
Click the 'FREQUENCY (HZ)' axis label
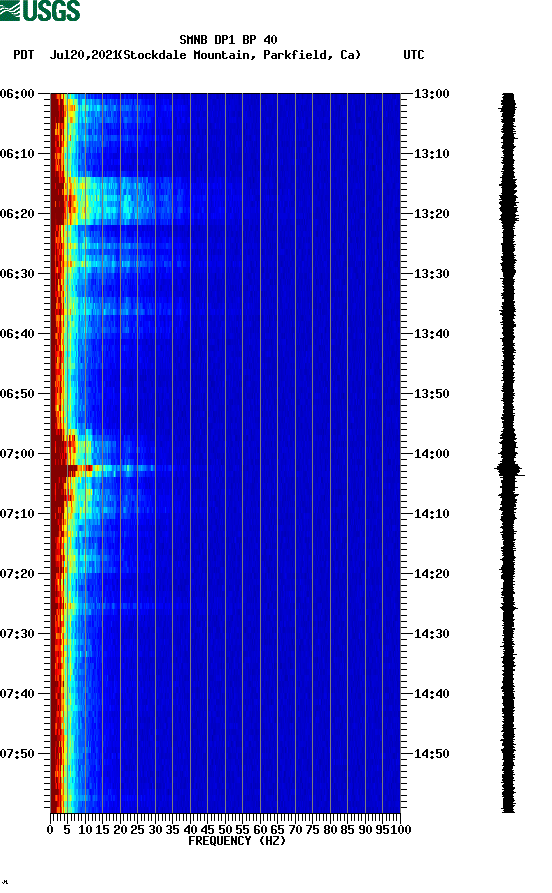236,841
